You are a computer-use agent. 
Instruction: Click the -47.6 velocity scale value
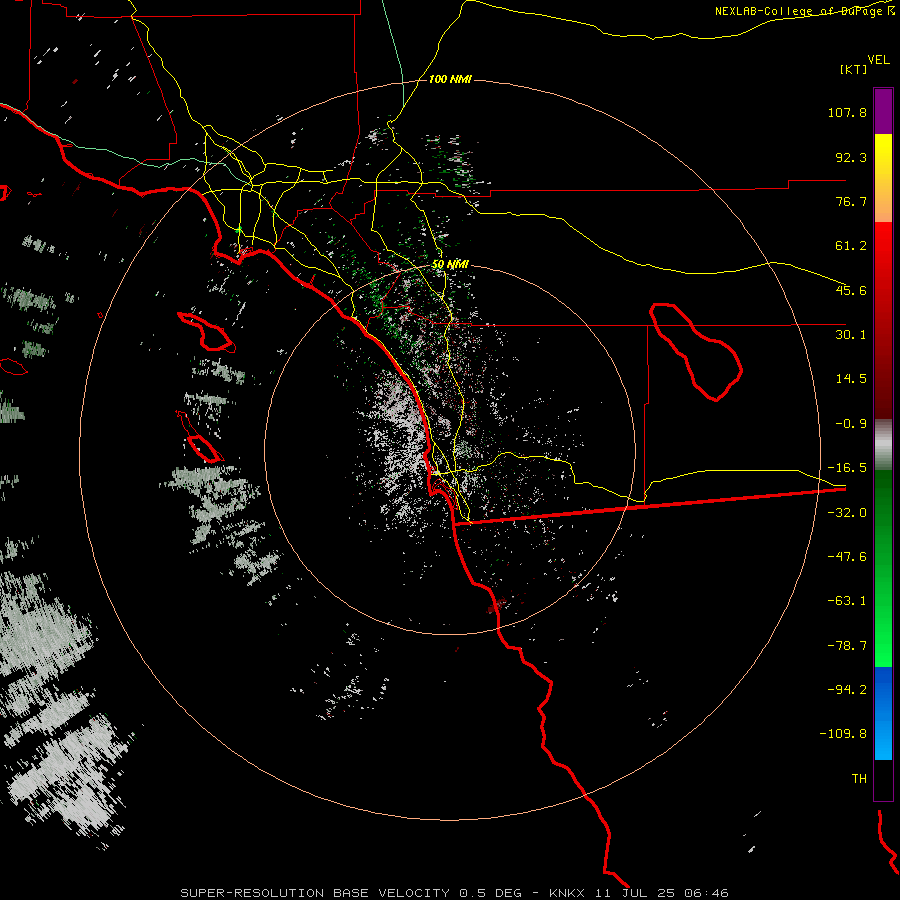coord(847,557)
